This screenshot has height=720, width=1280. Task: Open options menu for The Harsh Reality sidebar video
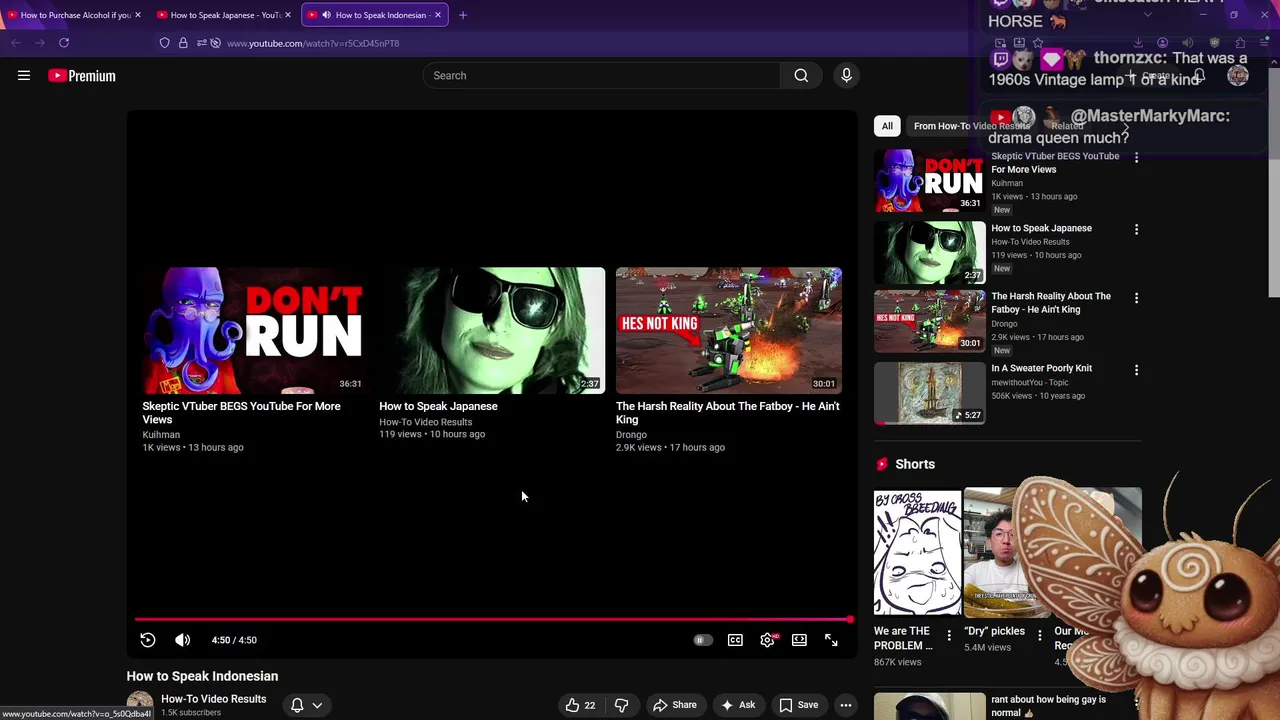pyautogui.click(x=1136, y=298)
